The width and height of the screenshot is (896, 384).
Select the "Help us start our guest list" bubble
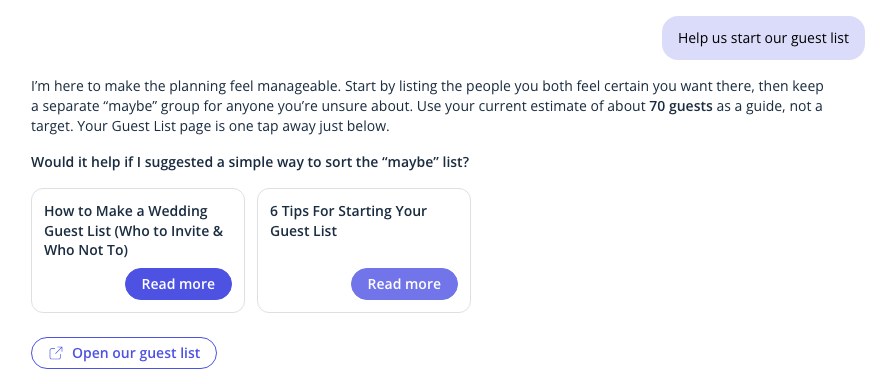click(x=763, y=38)
